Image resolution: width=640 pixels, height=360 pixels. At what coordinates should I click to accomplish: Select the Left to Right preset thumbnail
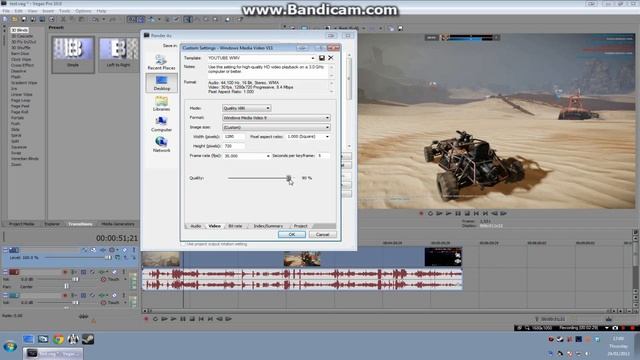point(118,55)
